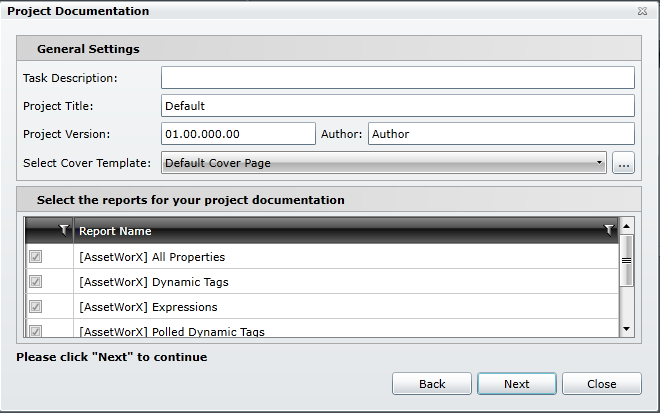Click the Project Title input field
The height and width of the screenshot is (413, 660).
398,105
